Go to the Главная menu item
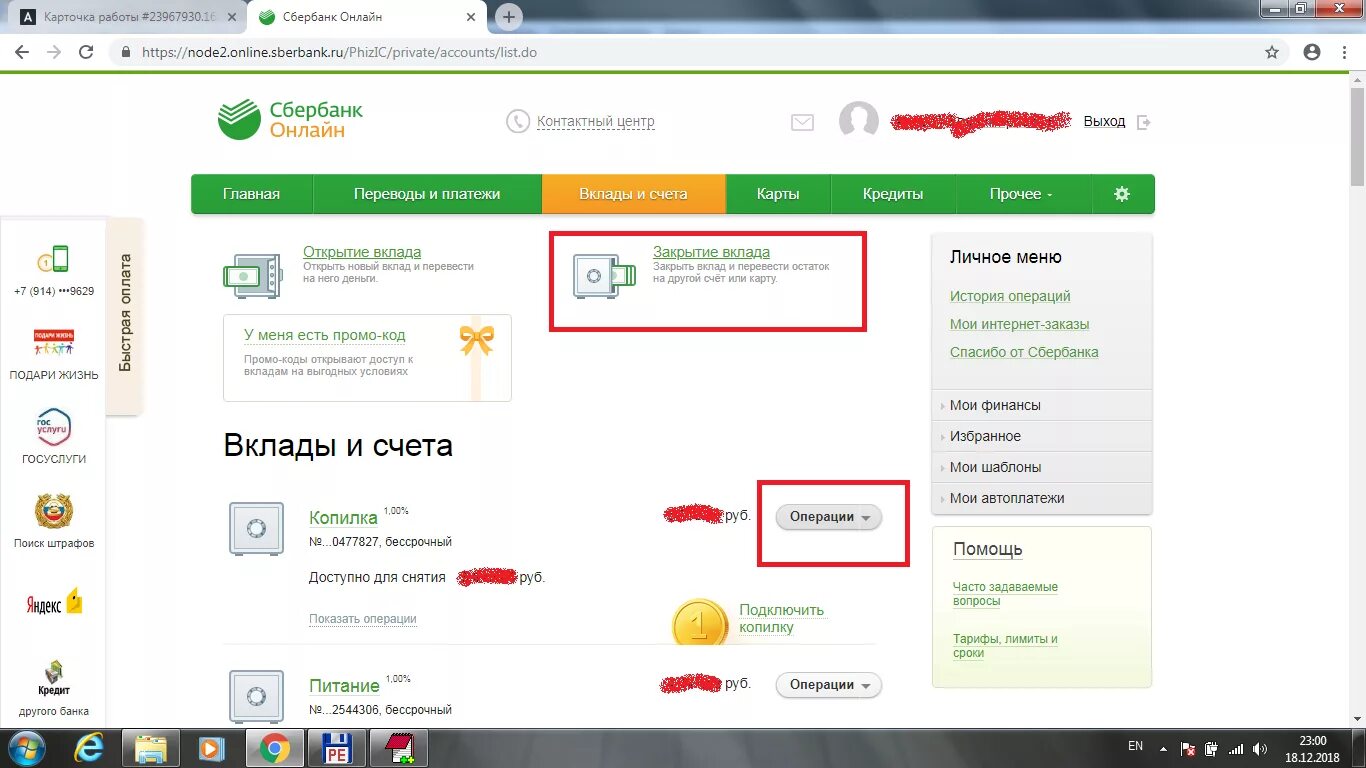This screenshot has width=1366, height=768. (x=252, y=194)
